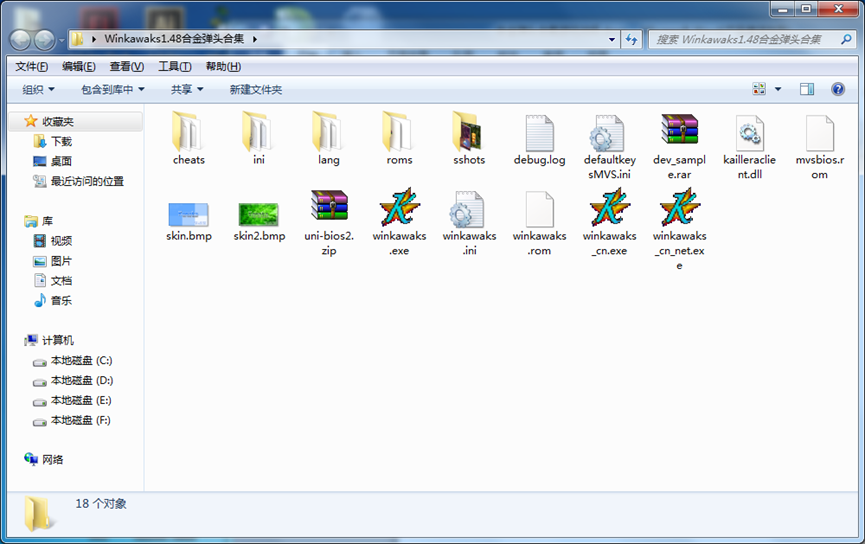The width and height of the screenshot is (865, 544).
Task: Open the 帮助(H) menu
Action: [x=223, y=66]
